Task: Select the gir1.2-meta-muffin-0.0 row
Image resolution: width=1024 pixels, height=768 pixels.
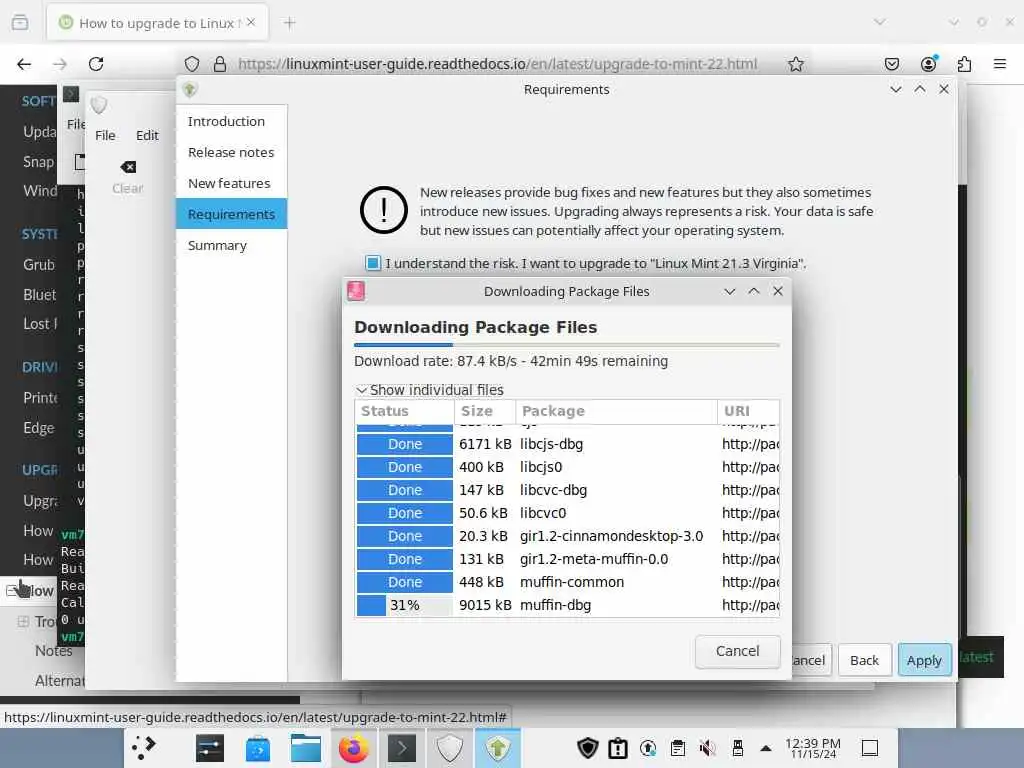Action: point(568,559)
